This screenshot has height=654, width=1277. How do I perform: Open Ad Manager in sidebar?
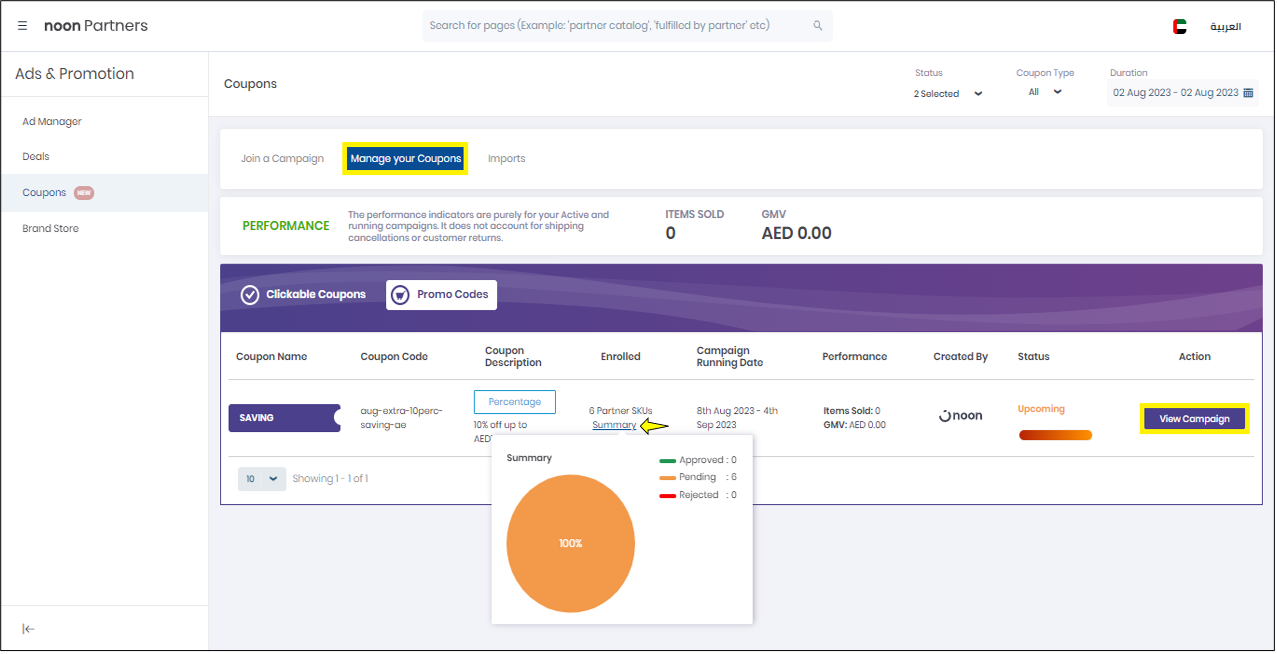52,122
